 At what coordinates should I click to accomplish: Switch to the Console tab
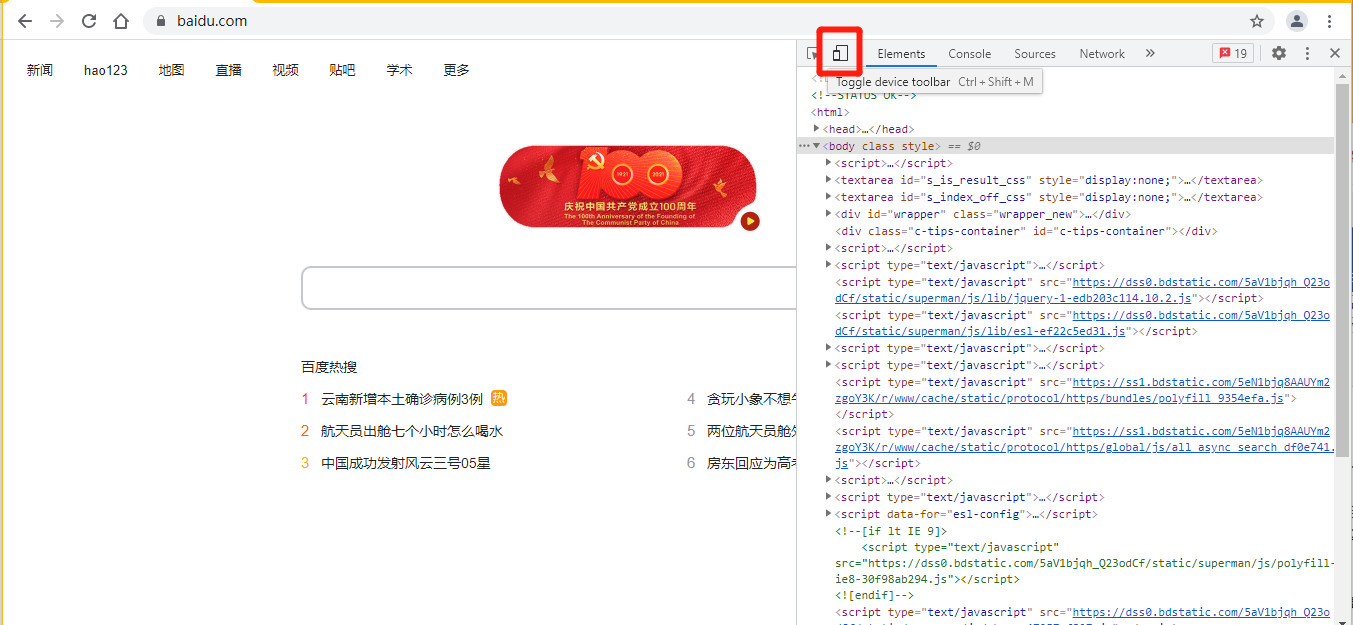[969, 54]
